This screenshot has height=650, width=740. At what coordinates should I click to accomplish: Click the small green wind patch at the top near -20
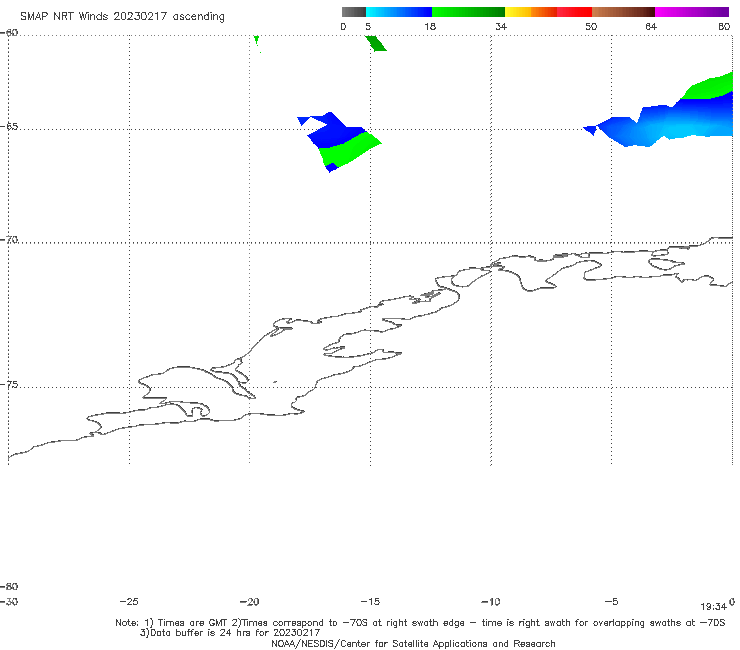click(x=256, y=42)
